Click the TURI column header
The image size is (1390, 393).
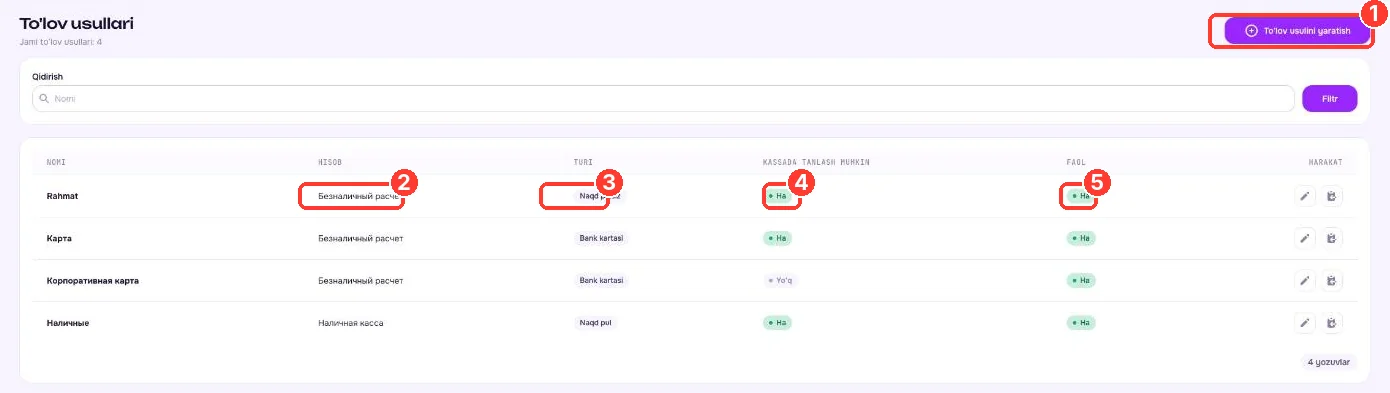pos(583,161)
